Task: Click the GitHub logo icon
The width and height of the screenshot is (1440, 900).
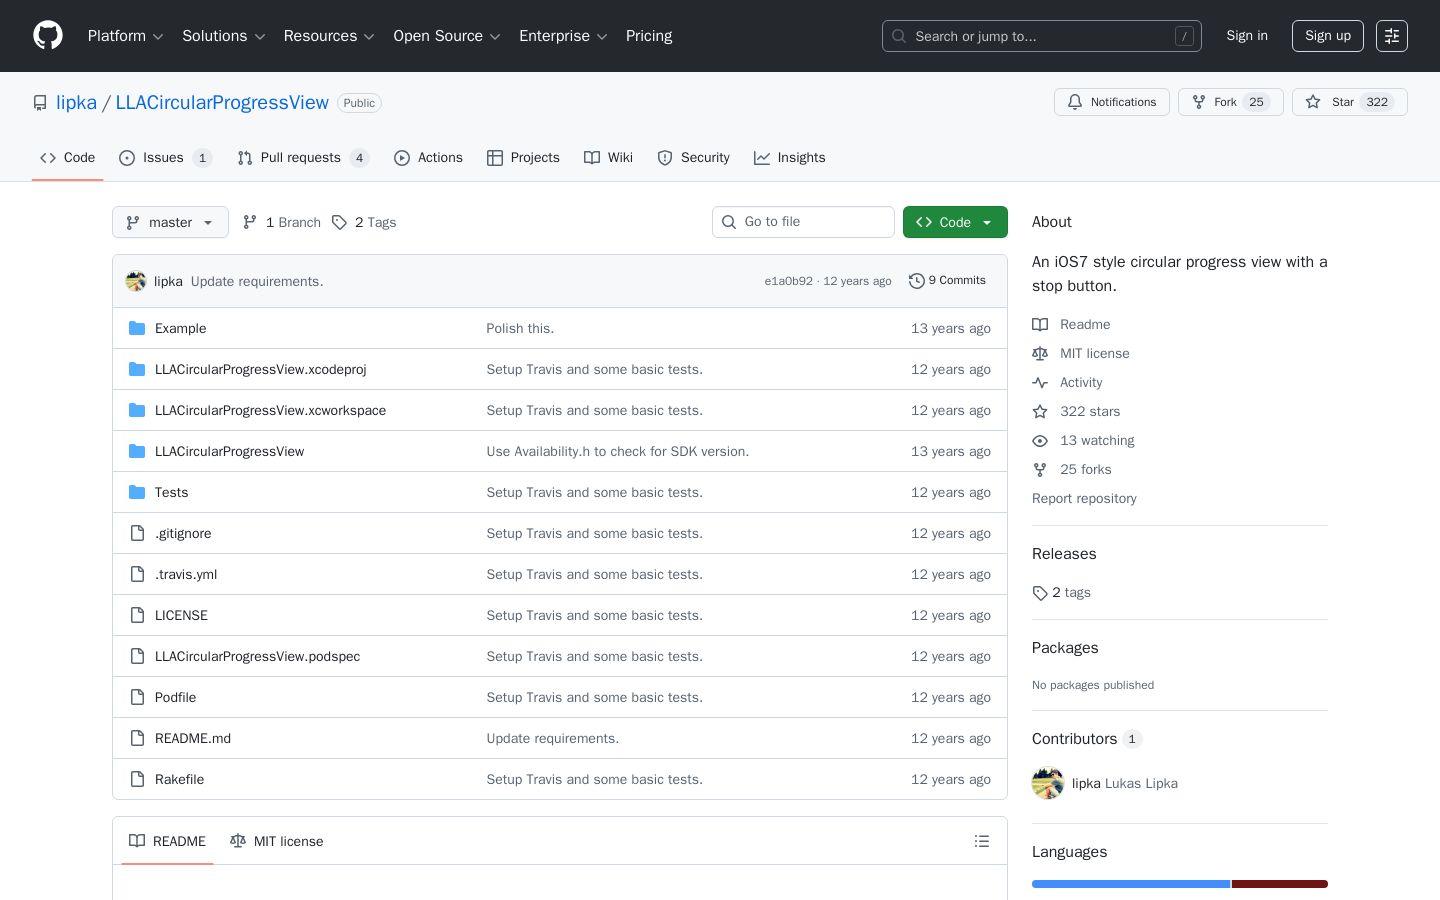Action: 48,36
